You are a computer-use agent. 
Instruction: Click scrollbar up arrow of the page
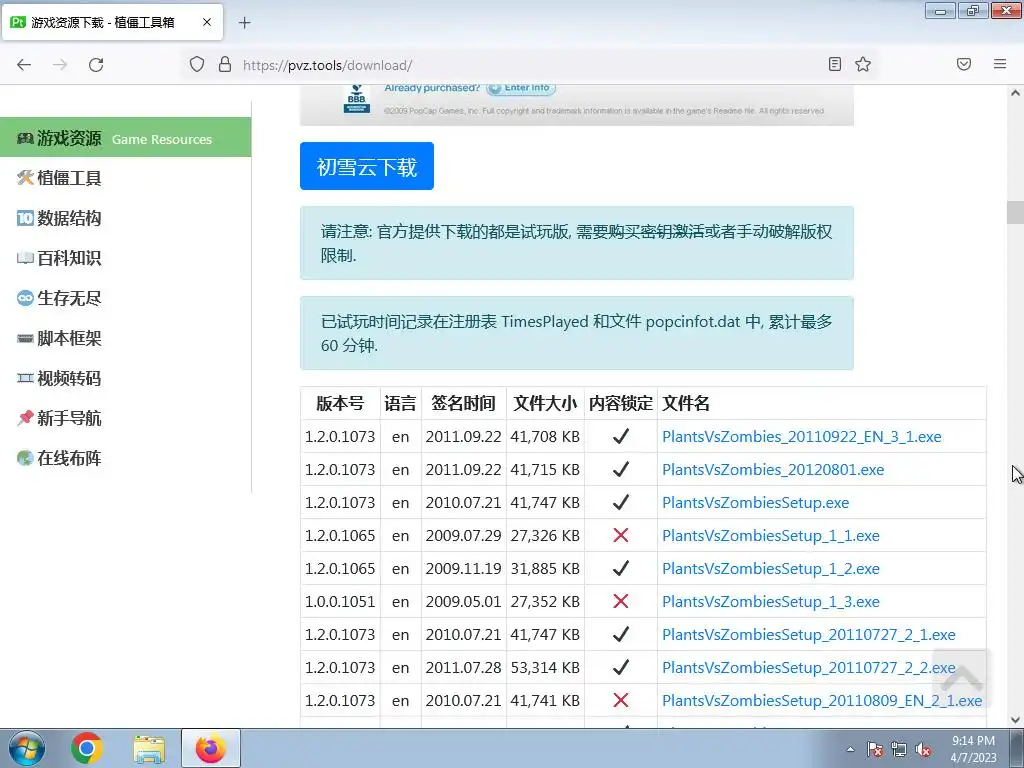(x=1015, y=93)
